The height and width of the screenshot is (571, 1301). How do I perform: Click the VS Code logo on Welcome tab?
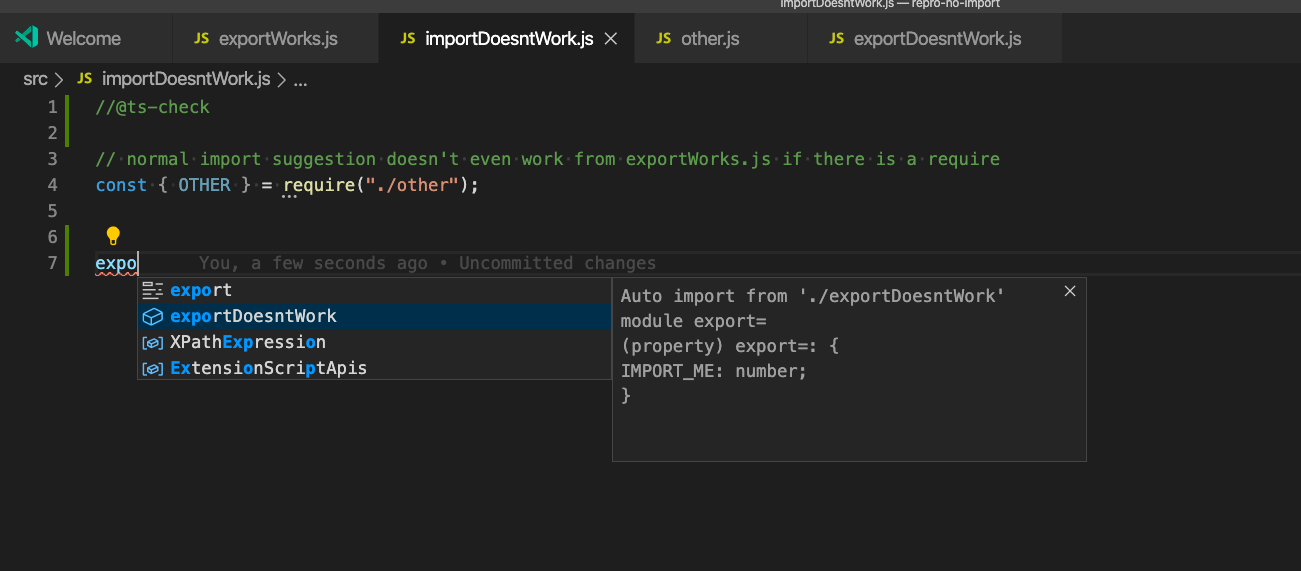(27, 38)
